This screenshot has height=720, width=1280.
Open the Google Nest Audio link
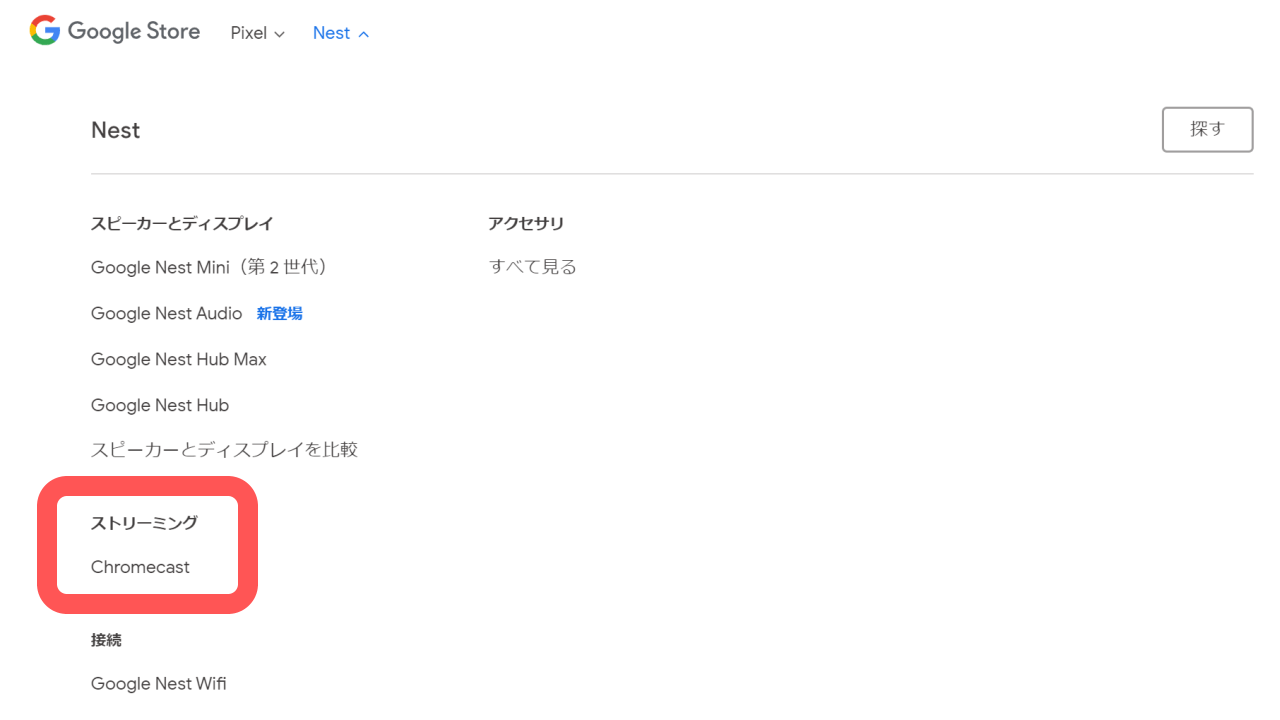pos(166,313)
